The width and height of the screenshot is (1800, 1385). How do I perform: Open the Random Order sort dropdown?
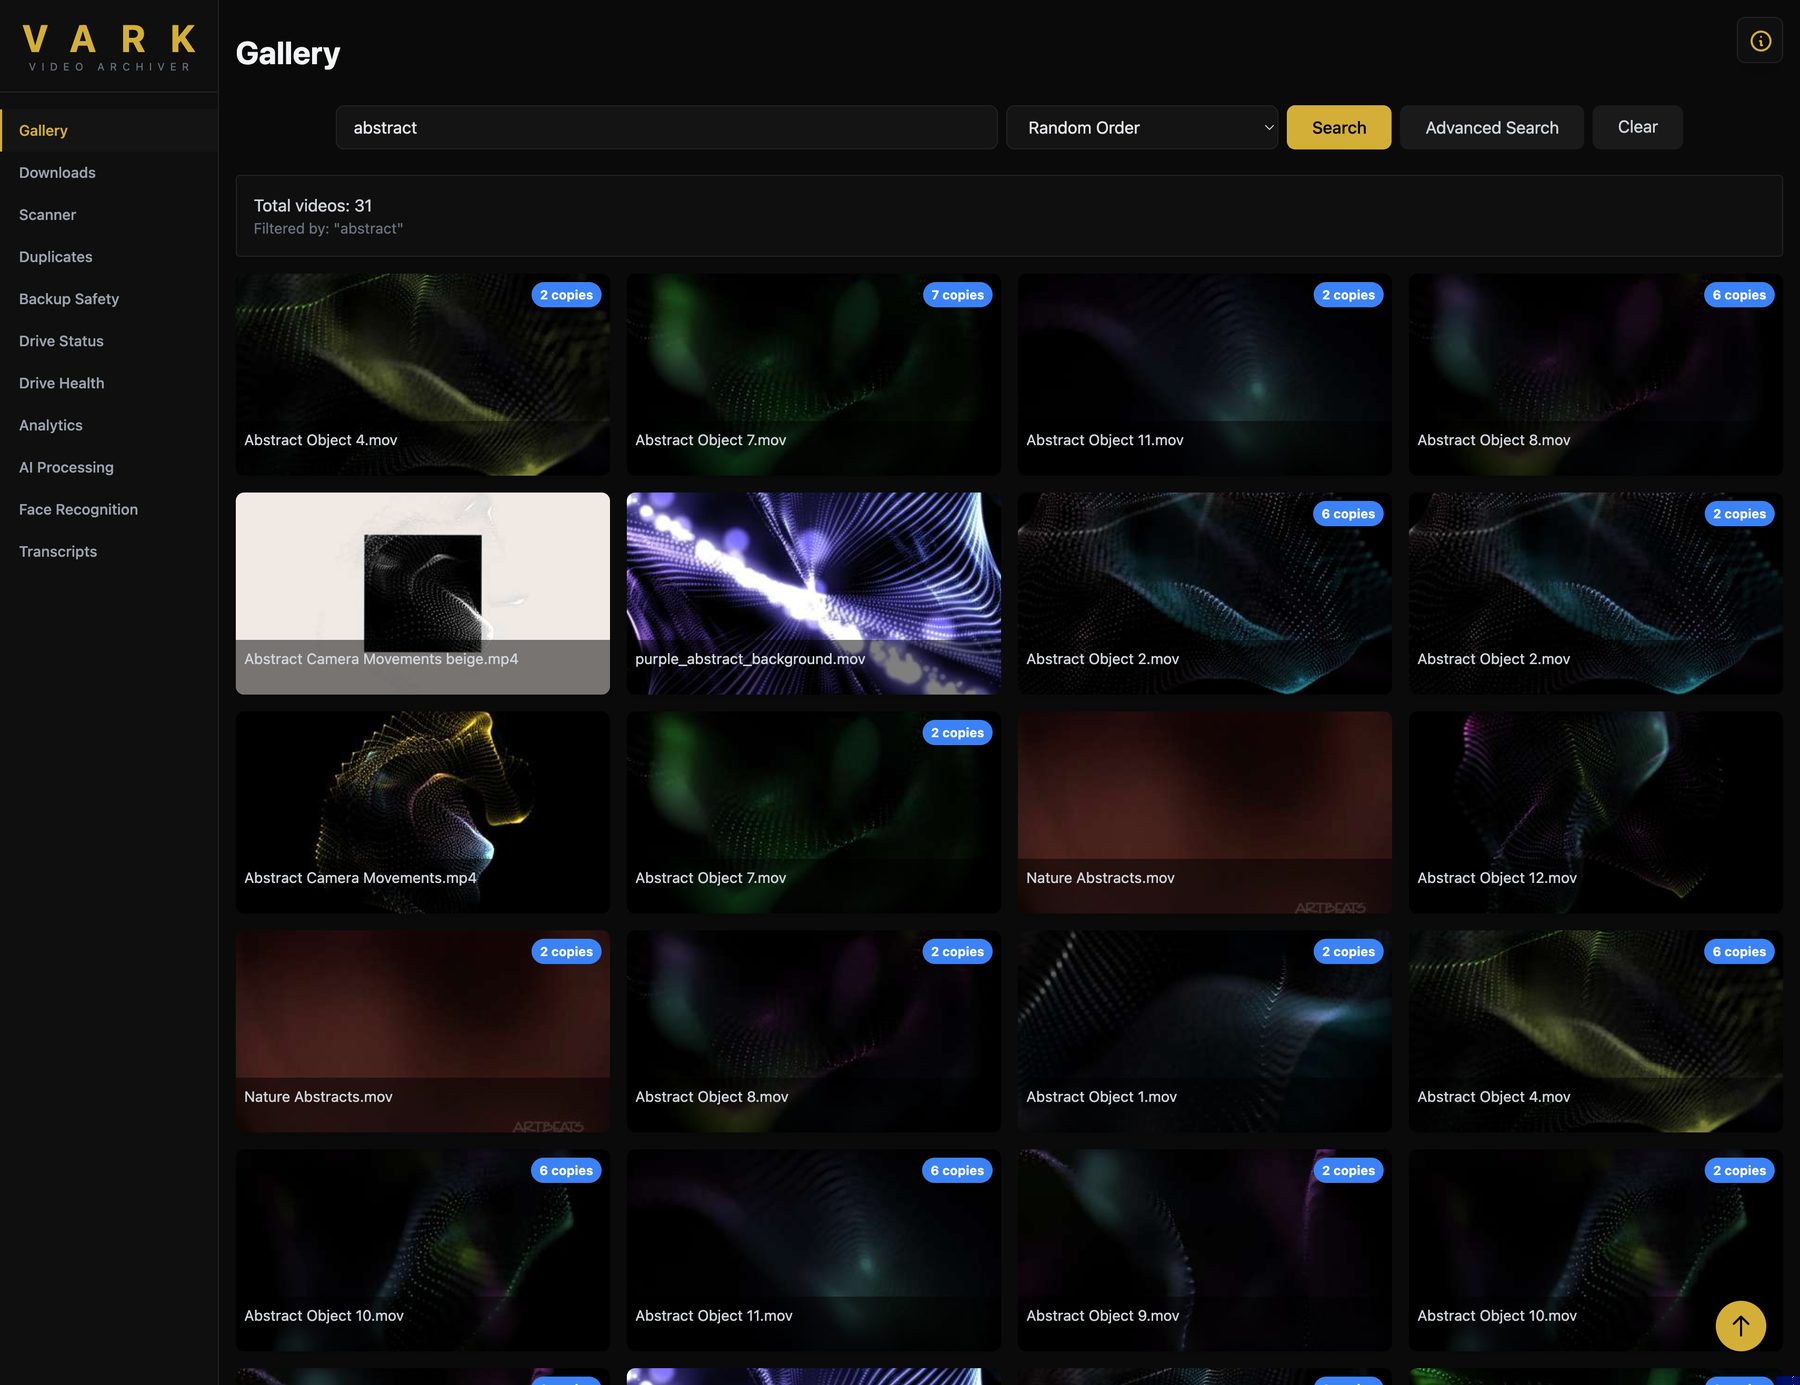[1141, 128]
